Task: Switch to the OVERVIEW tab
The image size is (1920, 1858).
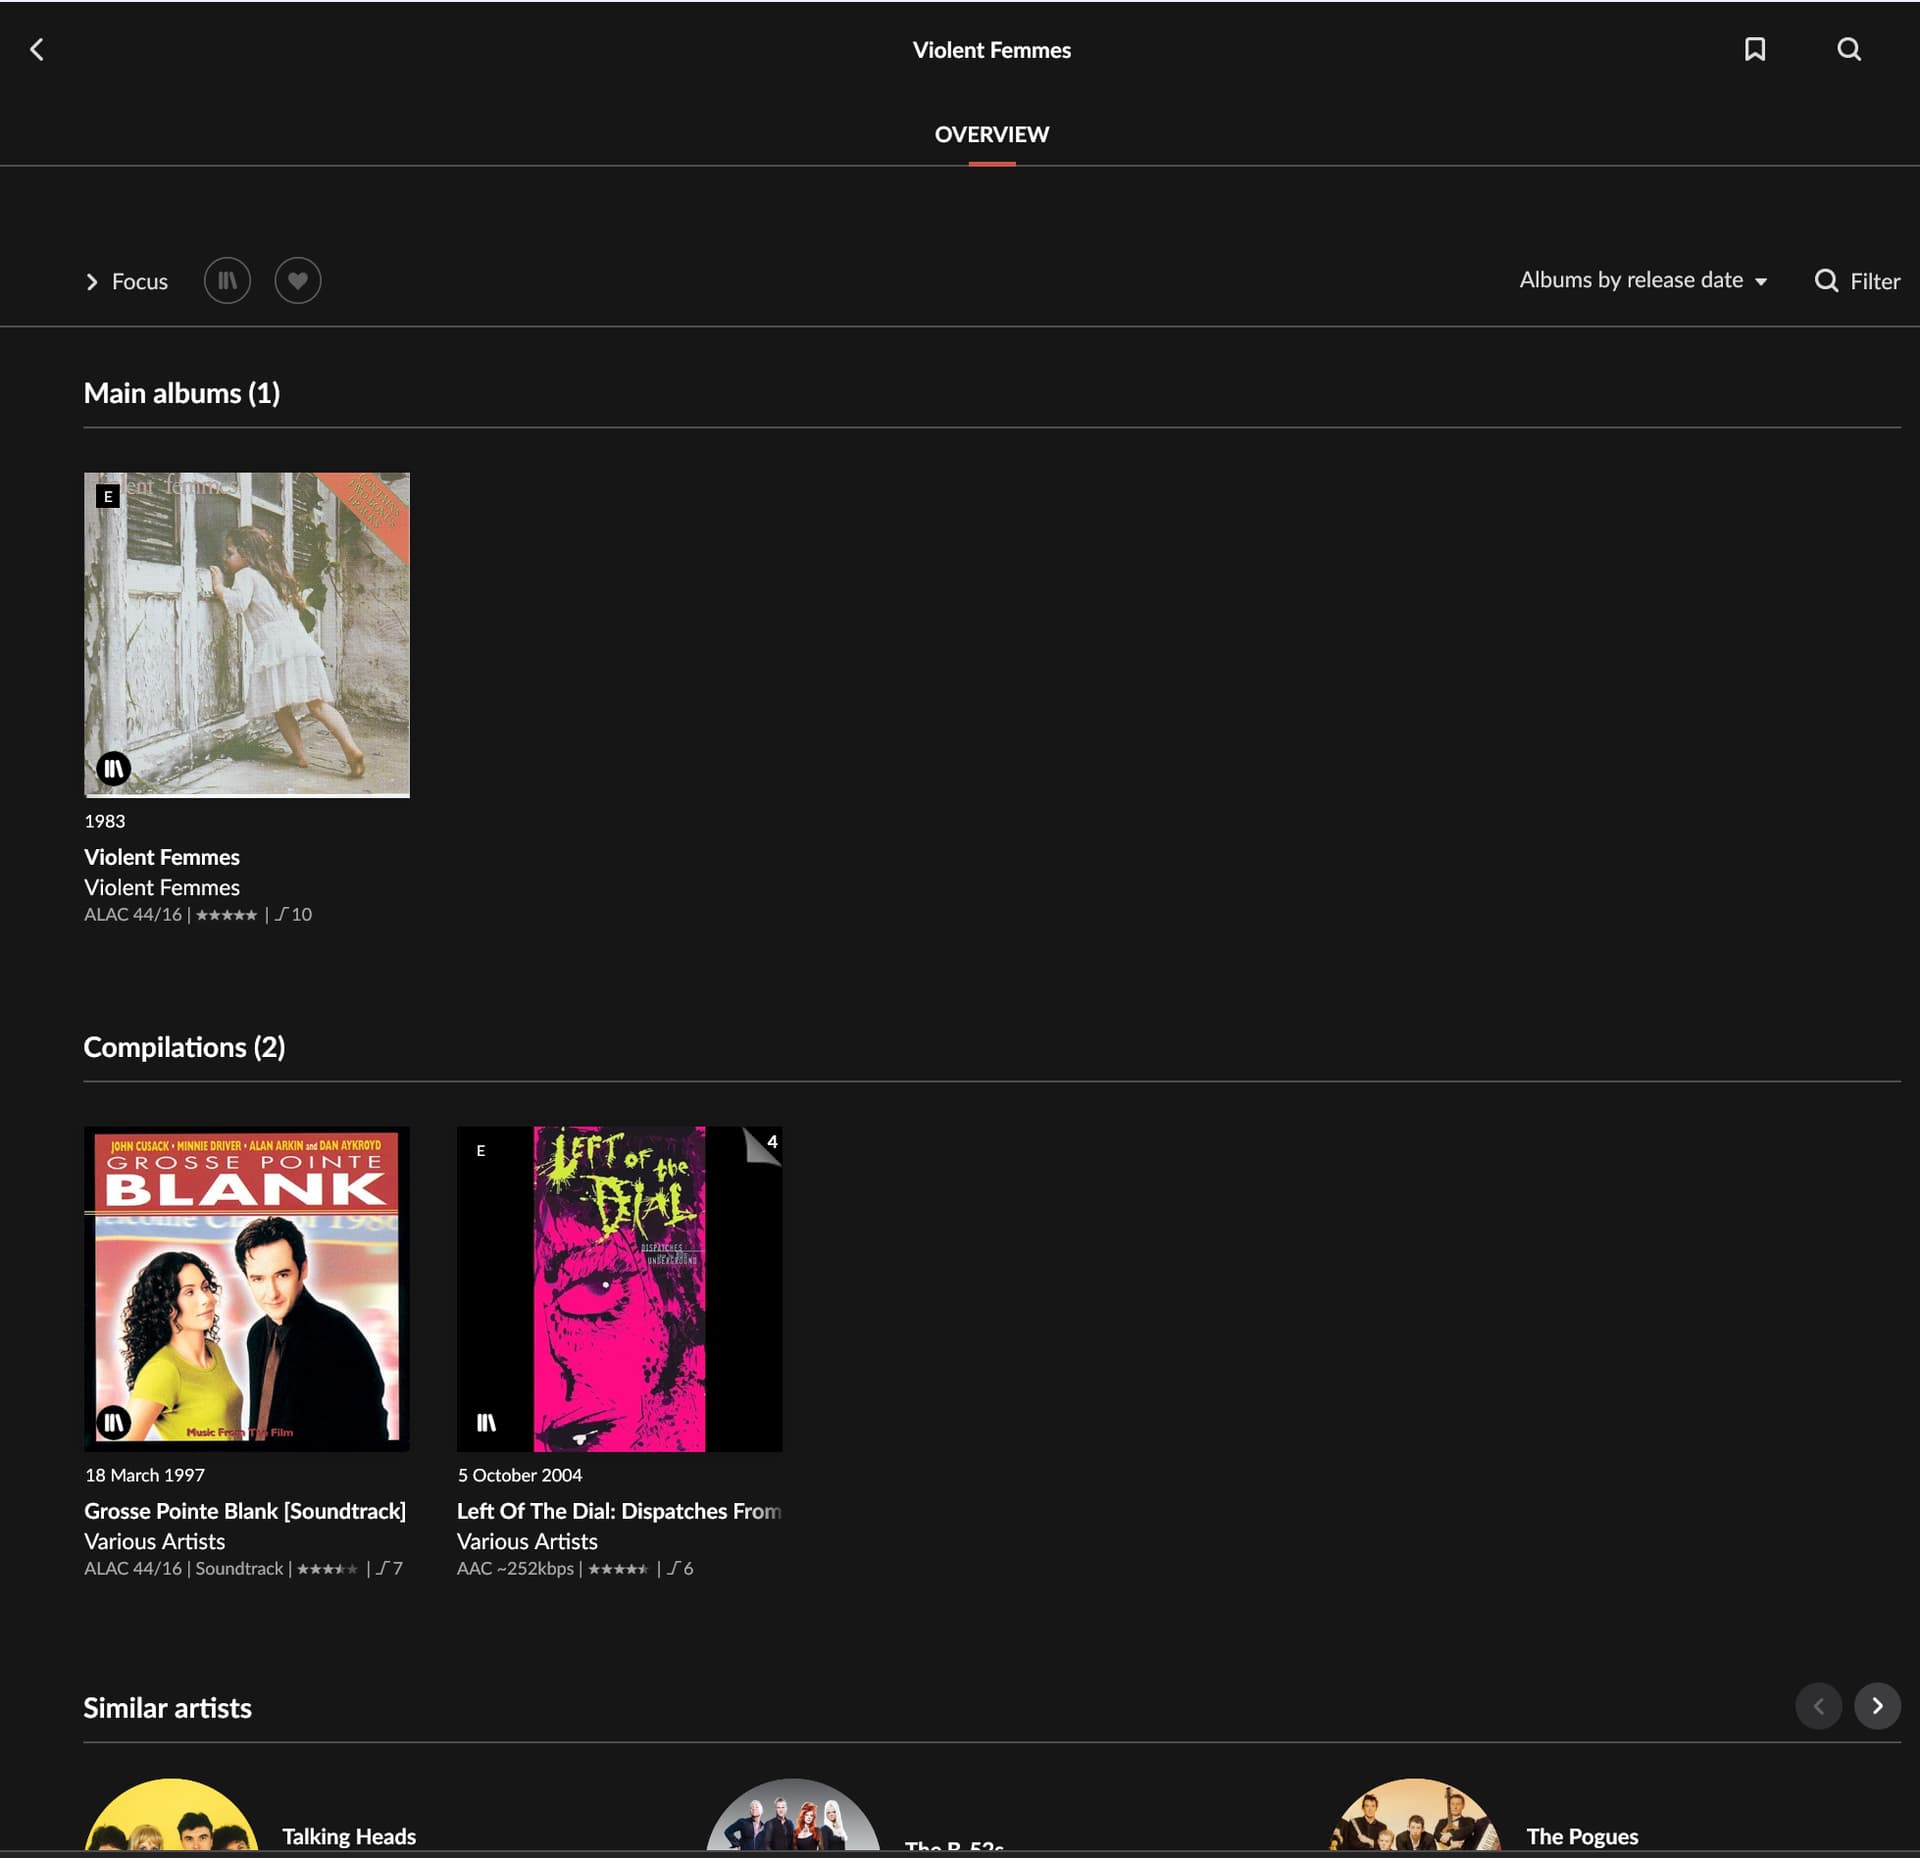Action: click(991, 134)
